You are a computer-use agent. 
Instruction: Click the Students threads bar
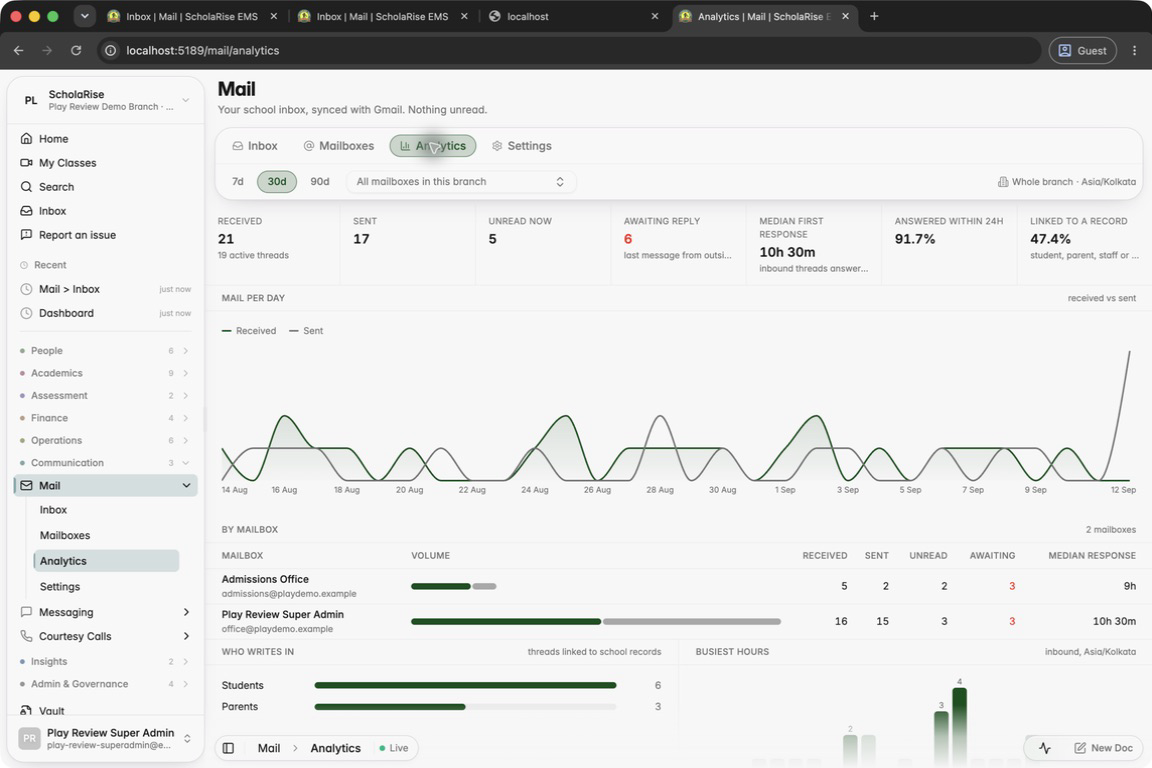point(465,685)
